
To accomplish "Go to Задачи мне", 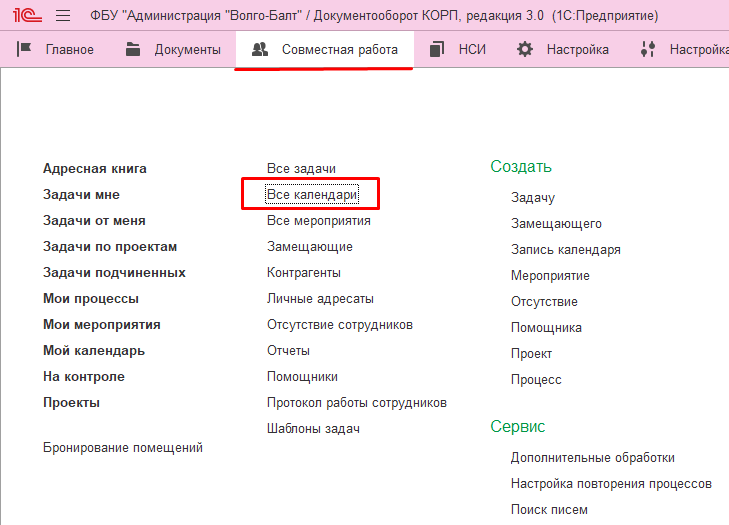I will tap(82, 195).
